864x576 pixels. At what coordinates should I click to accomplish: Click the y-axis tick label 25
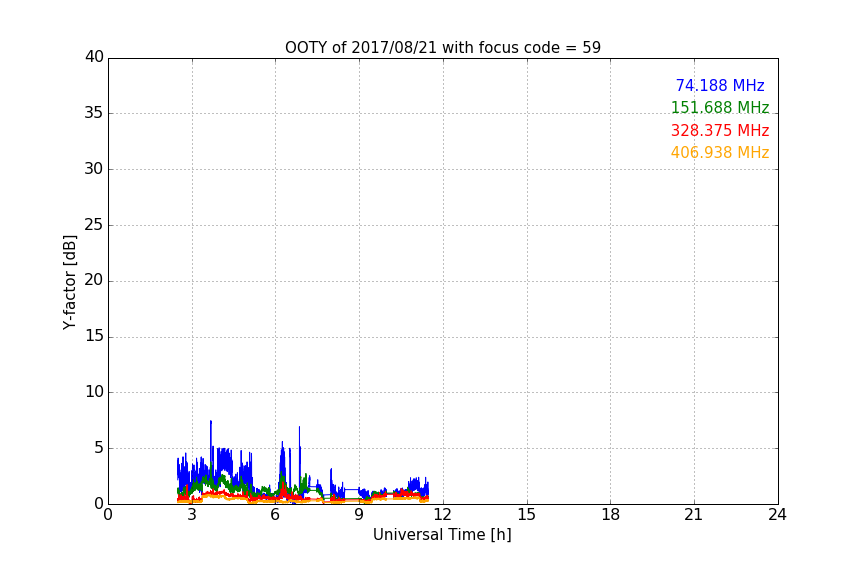click(x=94, y=225)
